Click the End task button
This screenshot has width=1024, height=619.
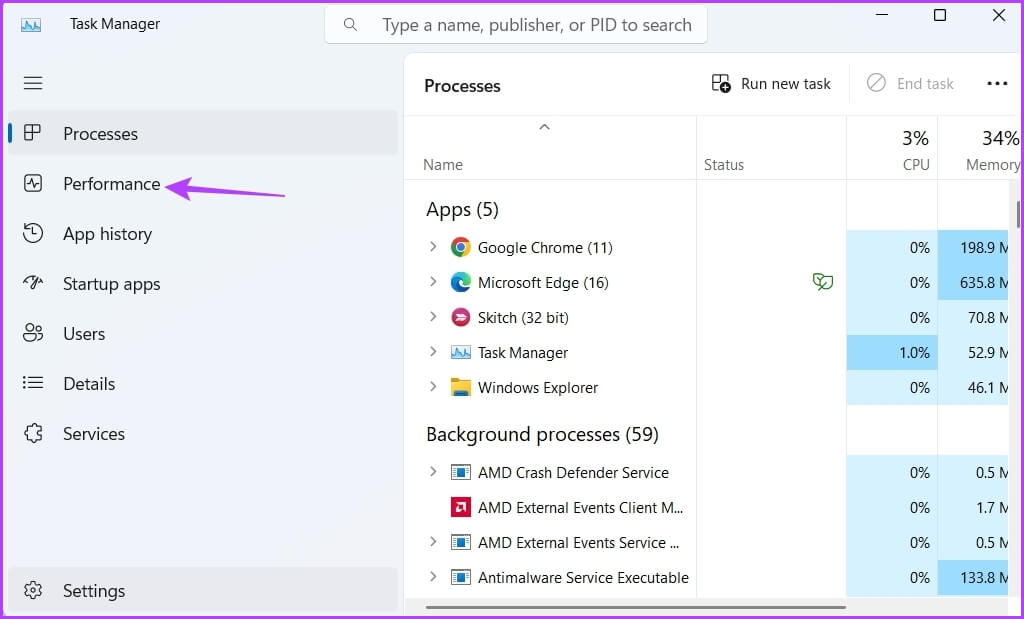910,84
